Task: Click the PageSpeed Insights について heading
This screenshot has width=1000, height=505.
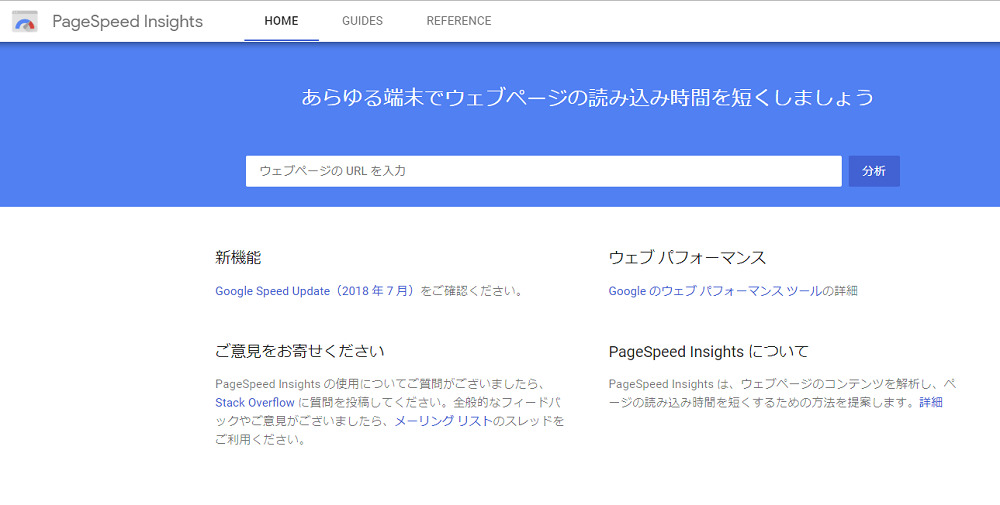Action: pos(708,351)
